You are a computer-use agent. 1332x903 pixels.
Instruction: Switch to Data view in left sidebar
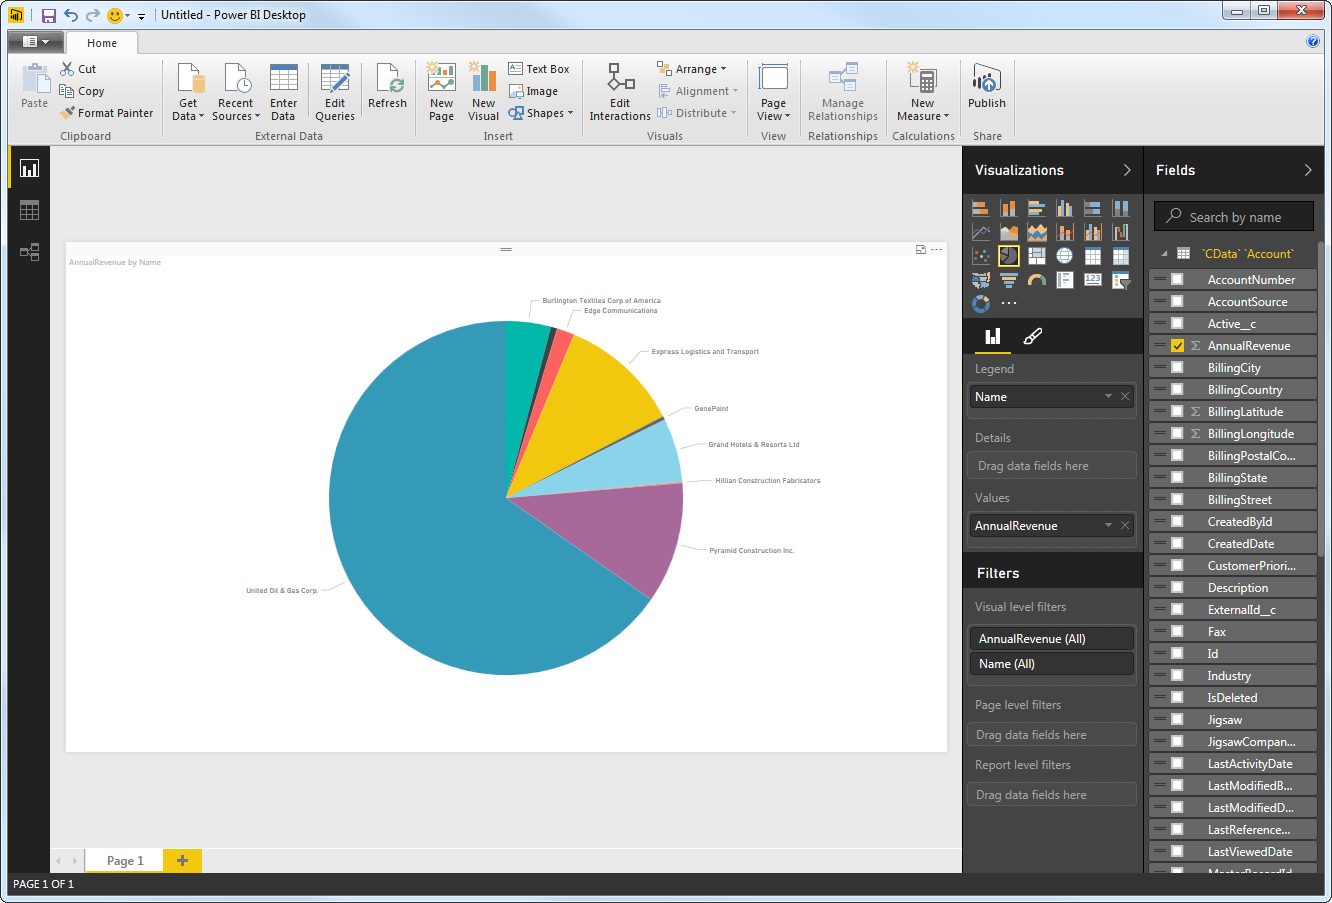pyautogui.click(x=29, y=210)
